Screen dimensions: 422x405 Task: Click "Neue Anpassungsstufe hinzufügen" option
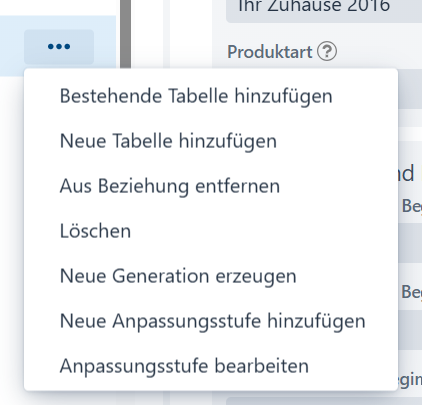pos(212,321)
